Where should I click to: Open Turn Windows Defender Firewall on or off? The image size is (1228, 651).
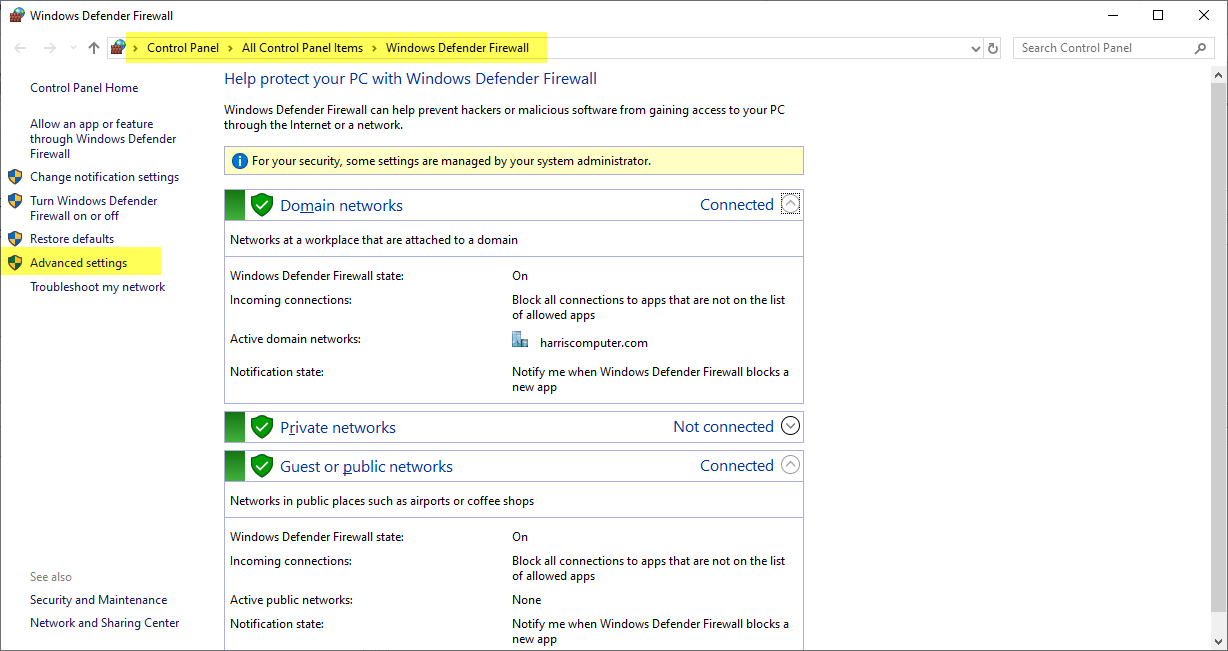93,208
